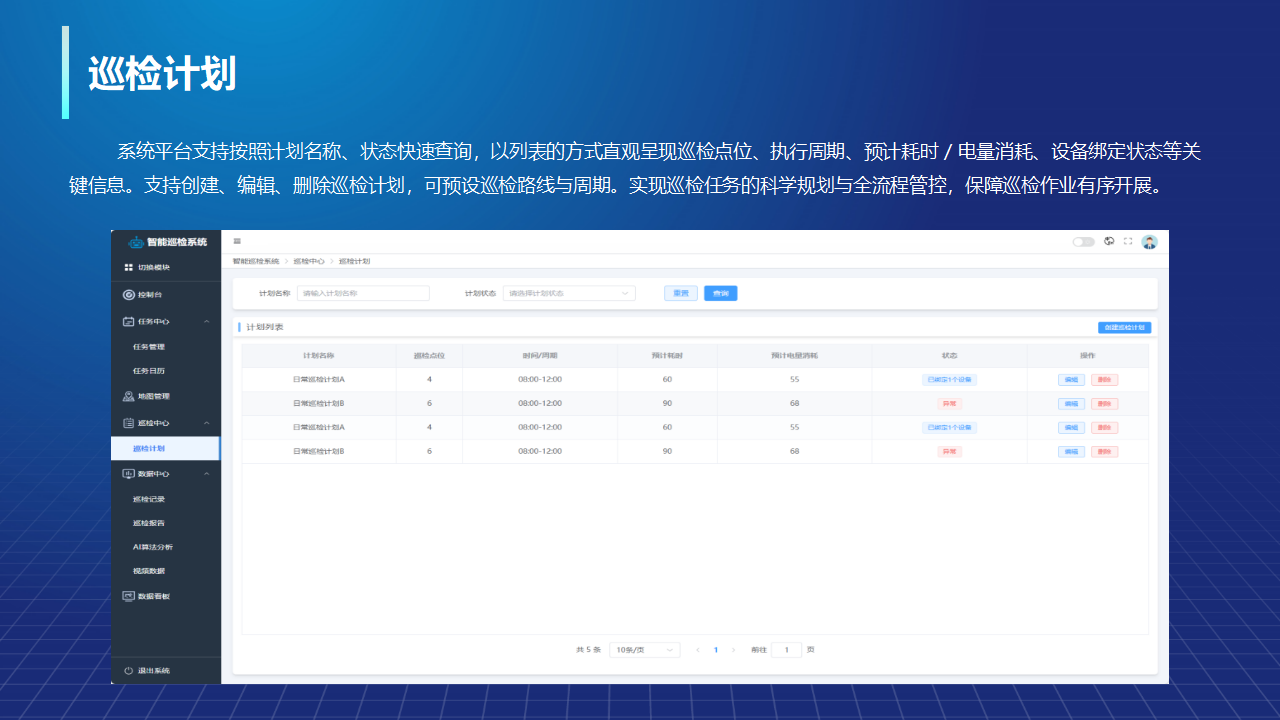Click the 时间/周期 column header
The height and width of the screenshot is (720, 1280).
click(540, 356)
